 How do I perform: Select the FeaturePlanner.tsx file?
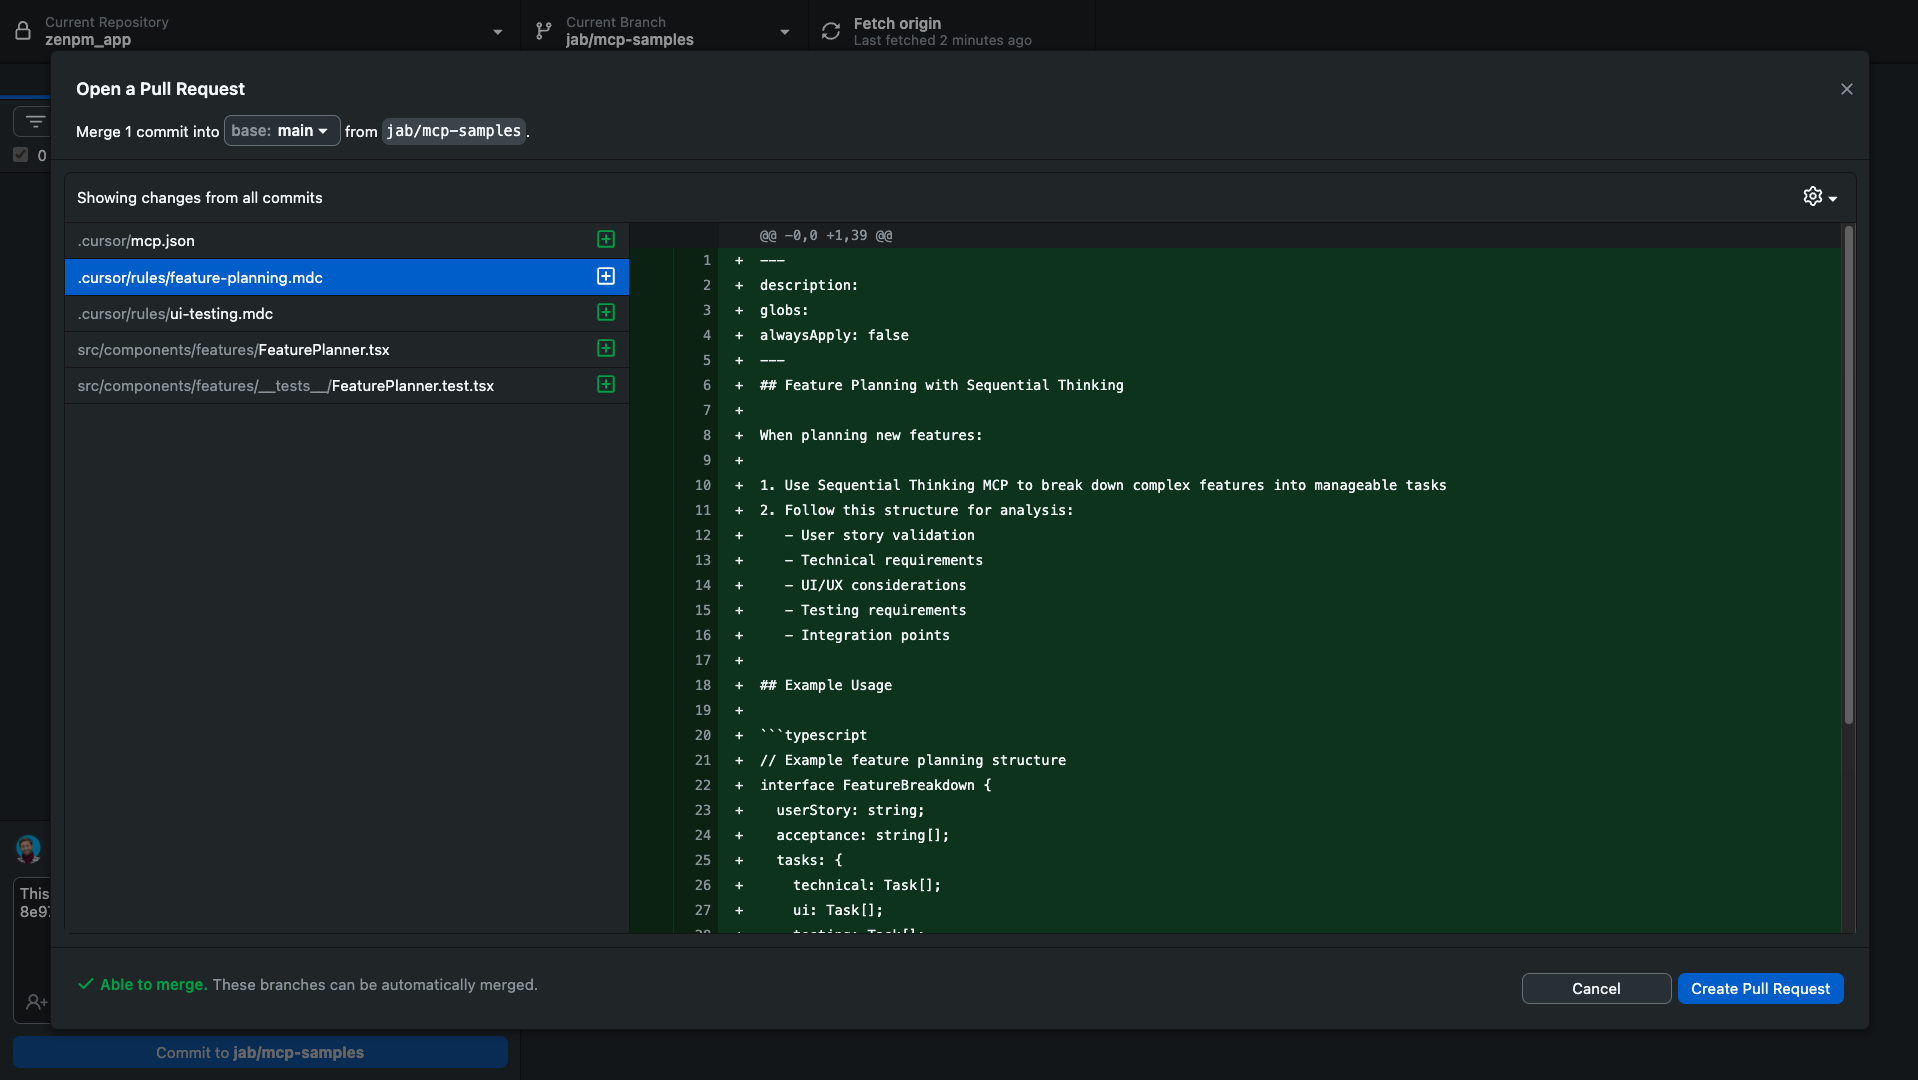click(x=346, y=350)
